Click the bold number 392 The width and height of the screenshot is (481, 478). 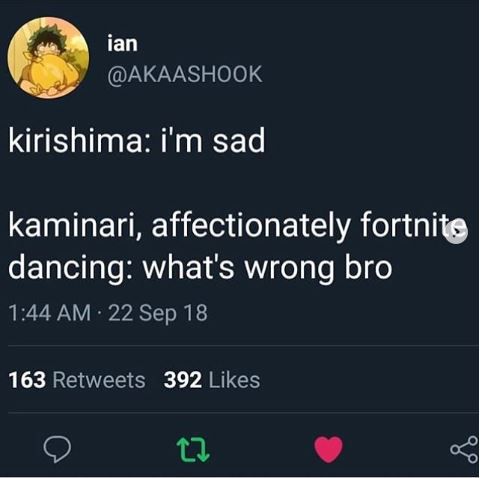pyautogui.click(x=183, y=380)
